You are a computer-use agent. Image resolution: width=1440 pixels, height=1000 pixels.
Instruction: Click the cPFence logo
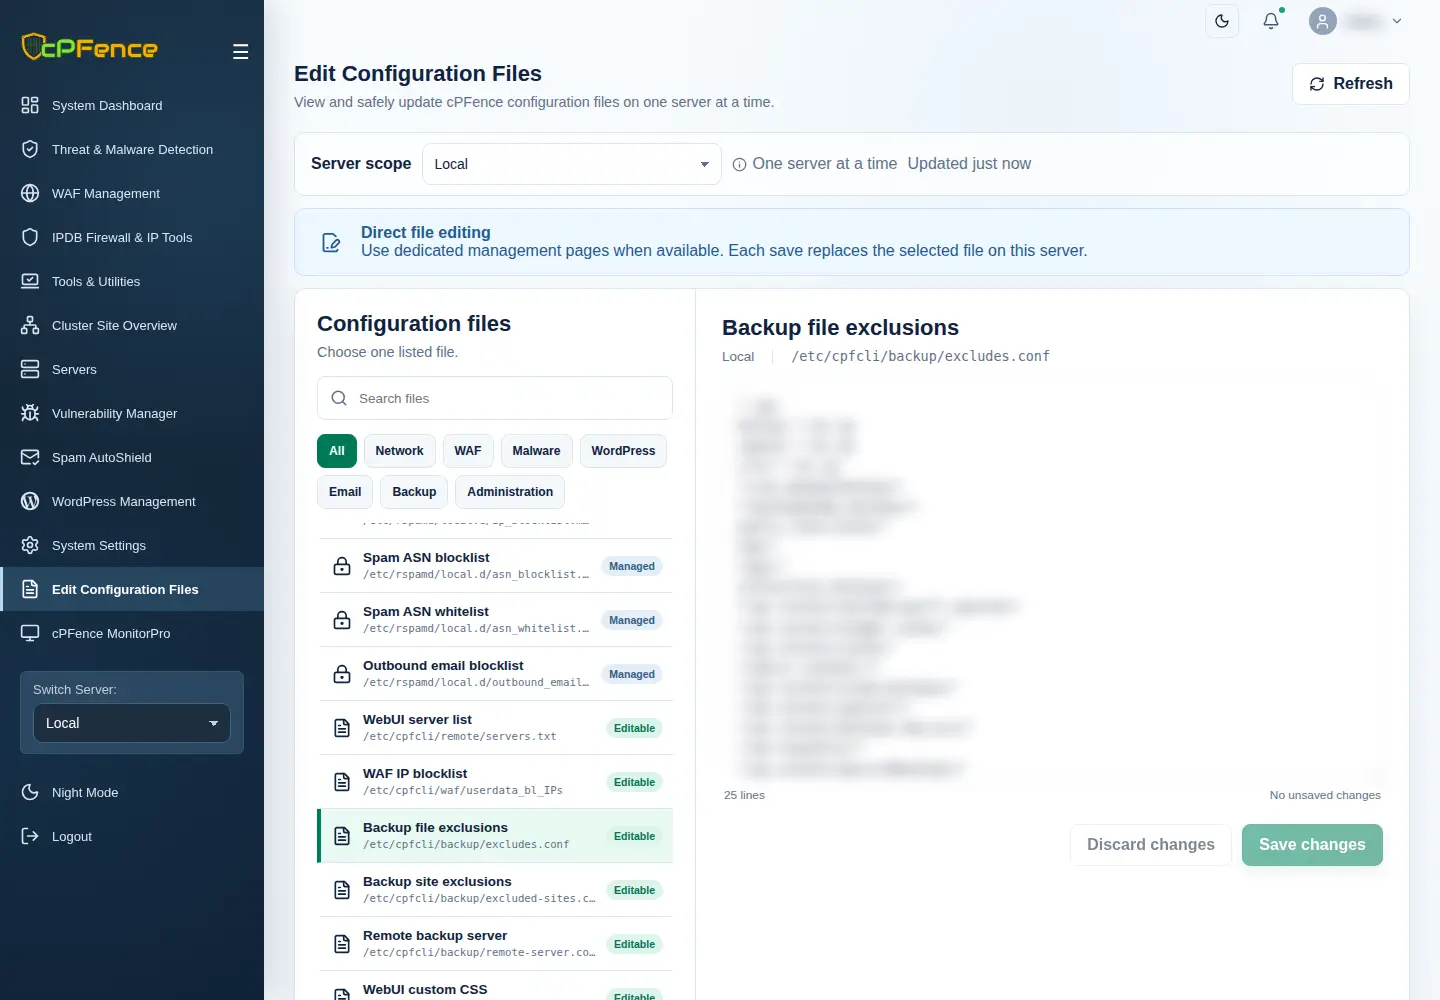click(x=89, y=47)
